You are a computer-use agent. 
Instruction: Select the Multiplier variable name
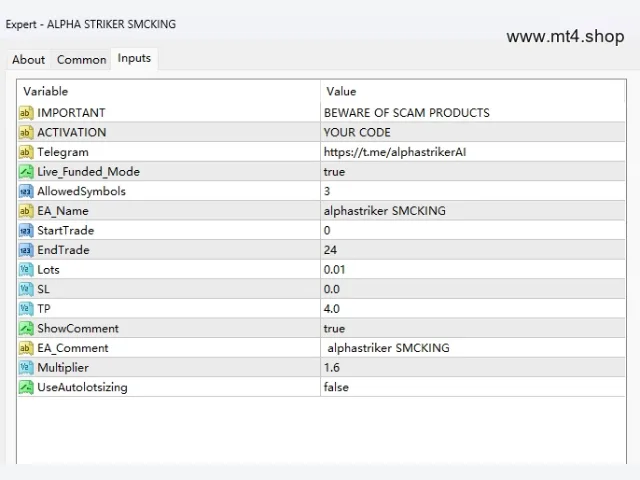63,368
